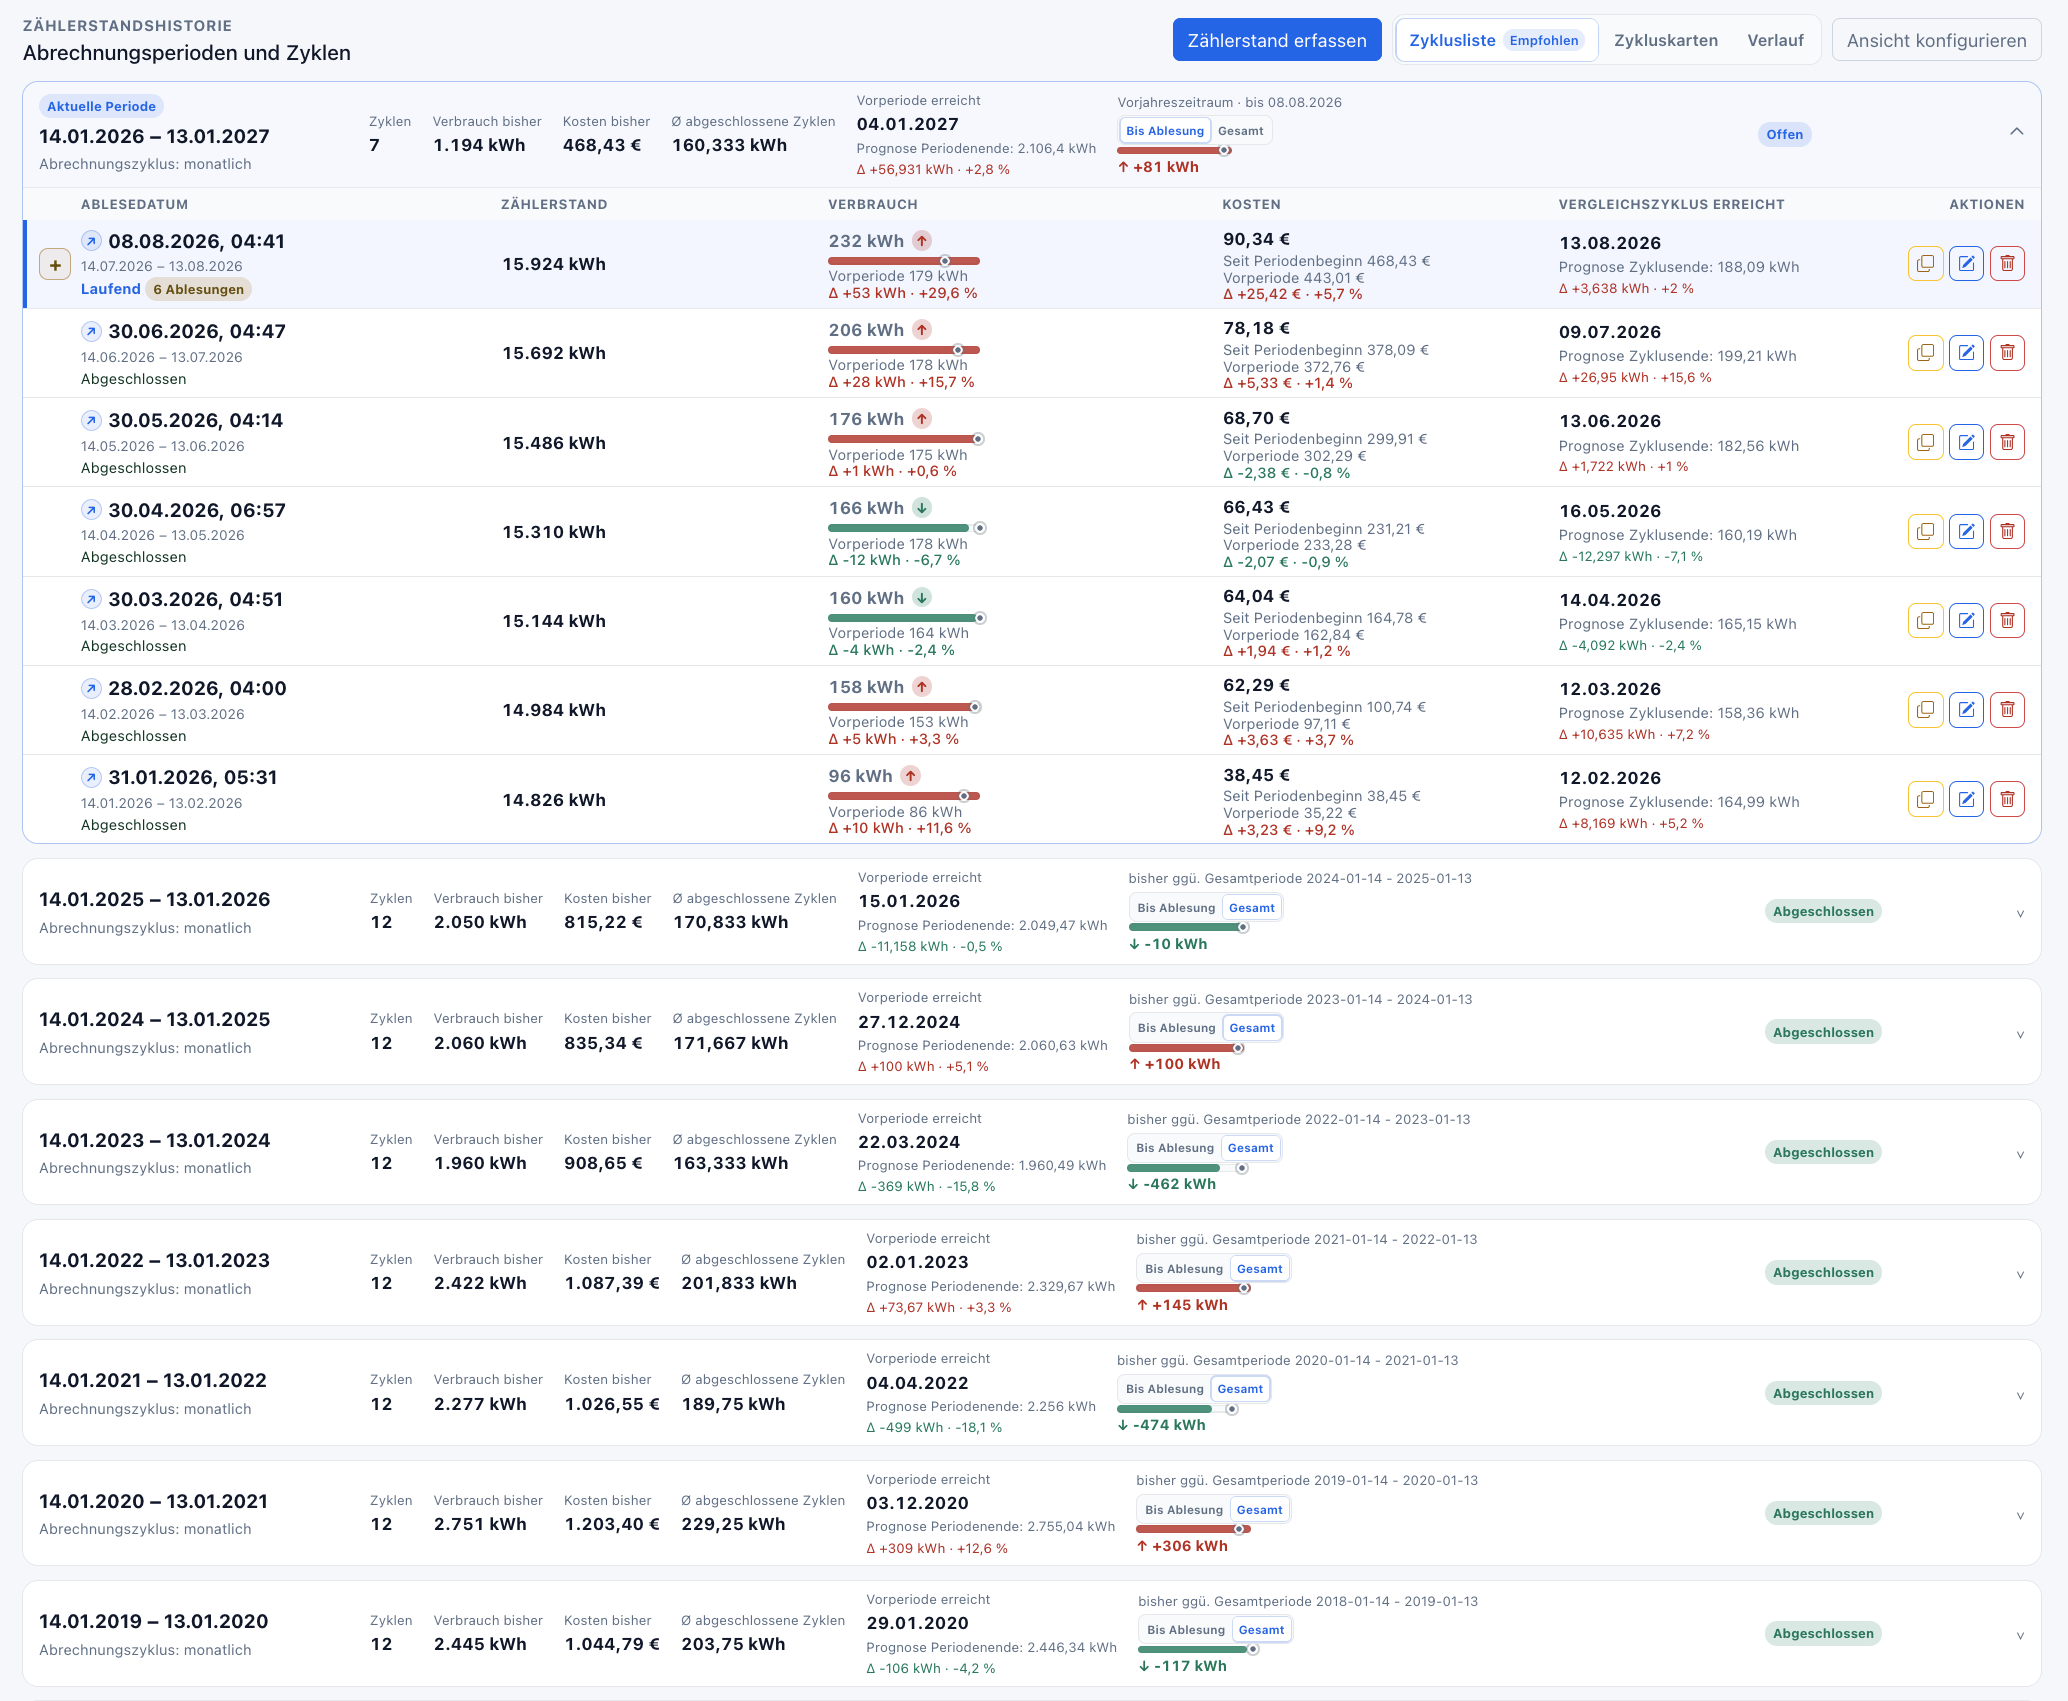
Task: Copy the 31.01.2026 reading with duplicate icon
Action: (1925, 799)
